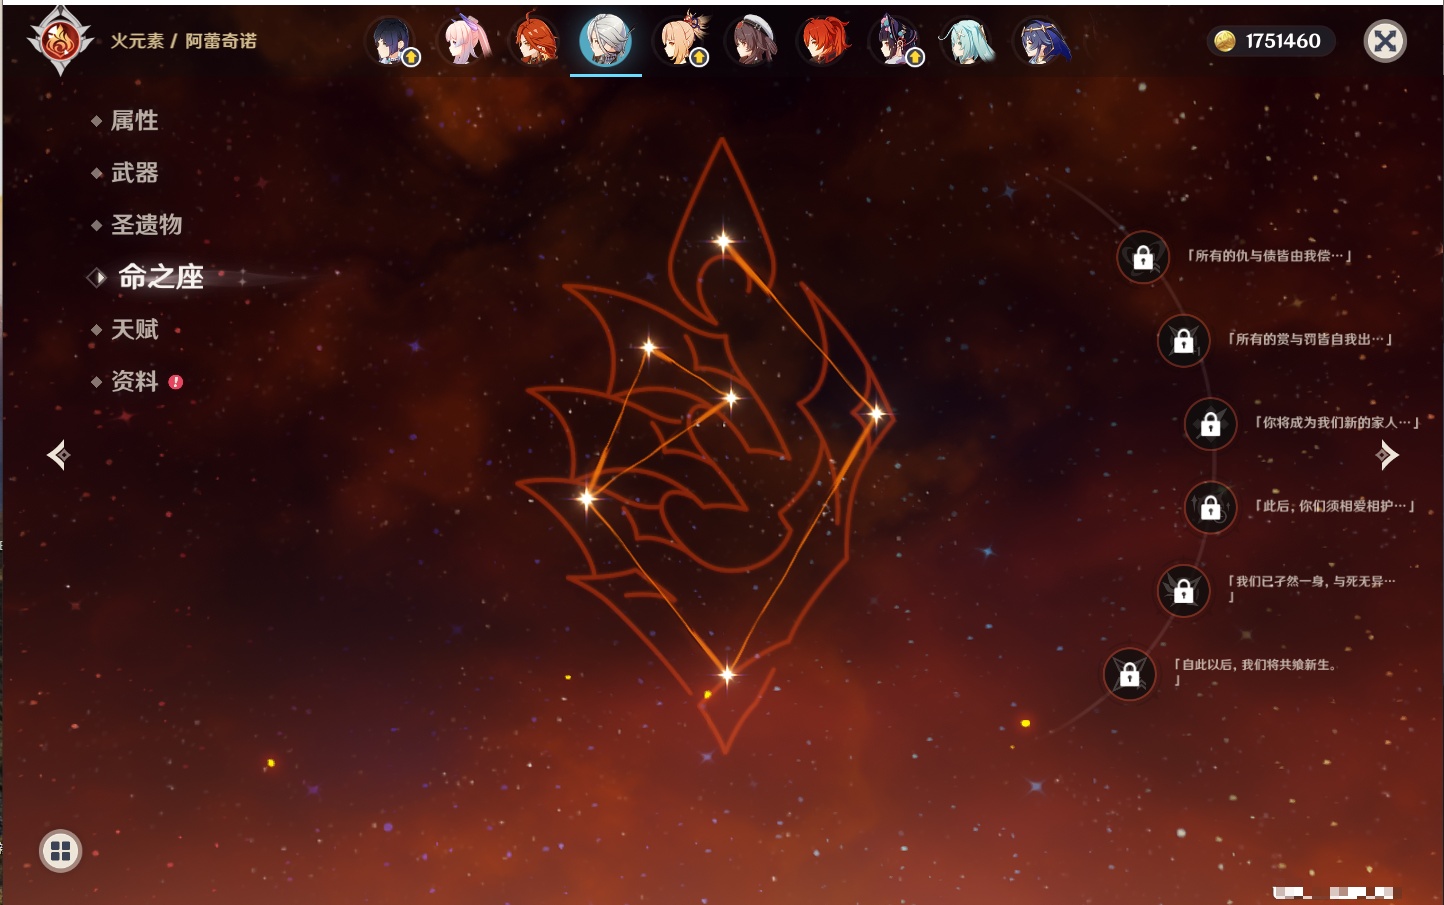
Task: Click the bottommost star of the constellation
Action: (x=727, y=674)
